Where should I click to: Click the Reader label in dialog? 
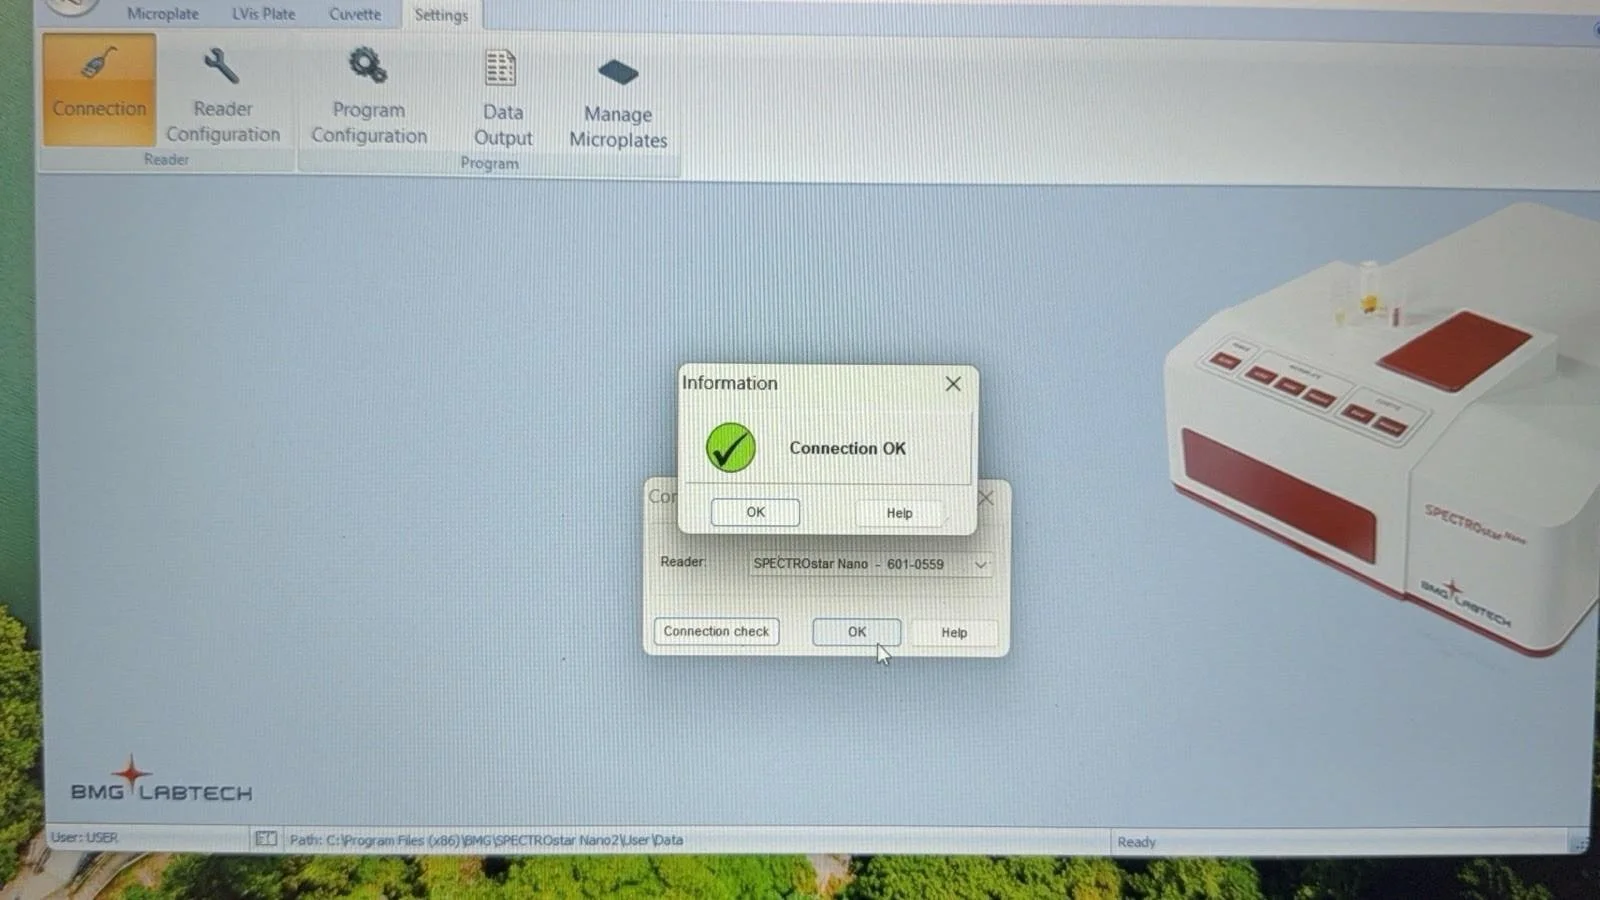(x=683, y=562)
